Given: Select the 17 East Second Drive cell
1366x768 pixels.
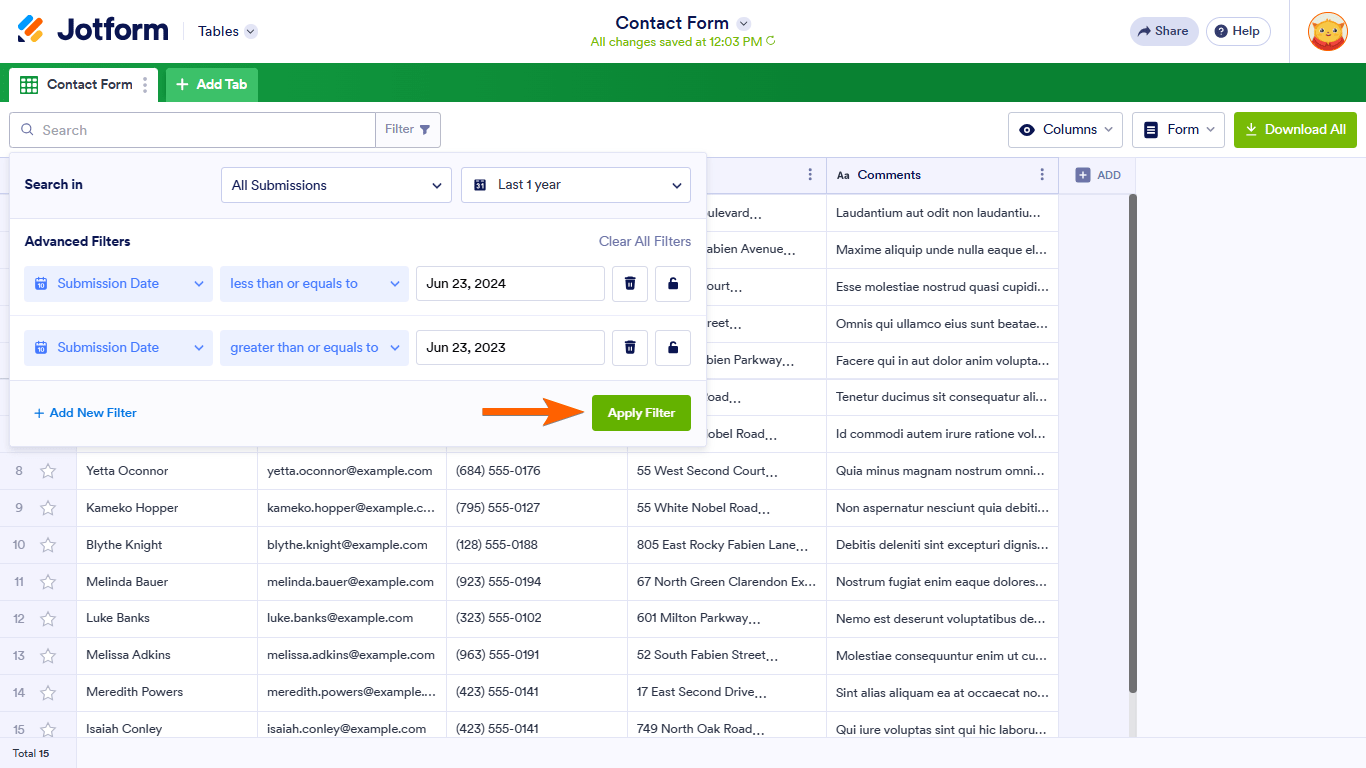Looking at the screenshot, I should [727, 692].
